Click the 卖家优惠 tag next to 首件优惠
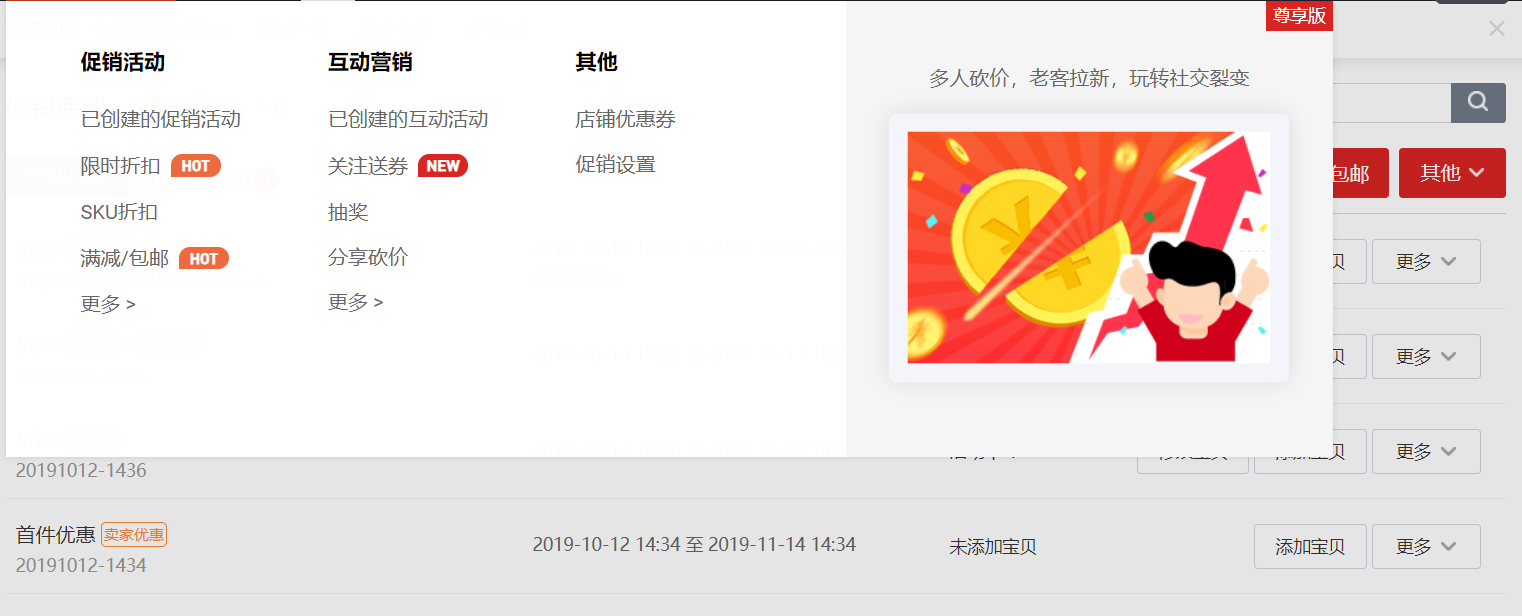This screenshot has width=1522, height=616. click(x=134, y=535)
